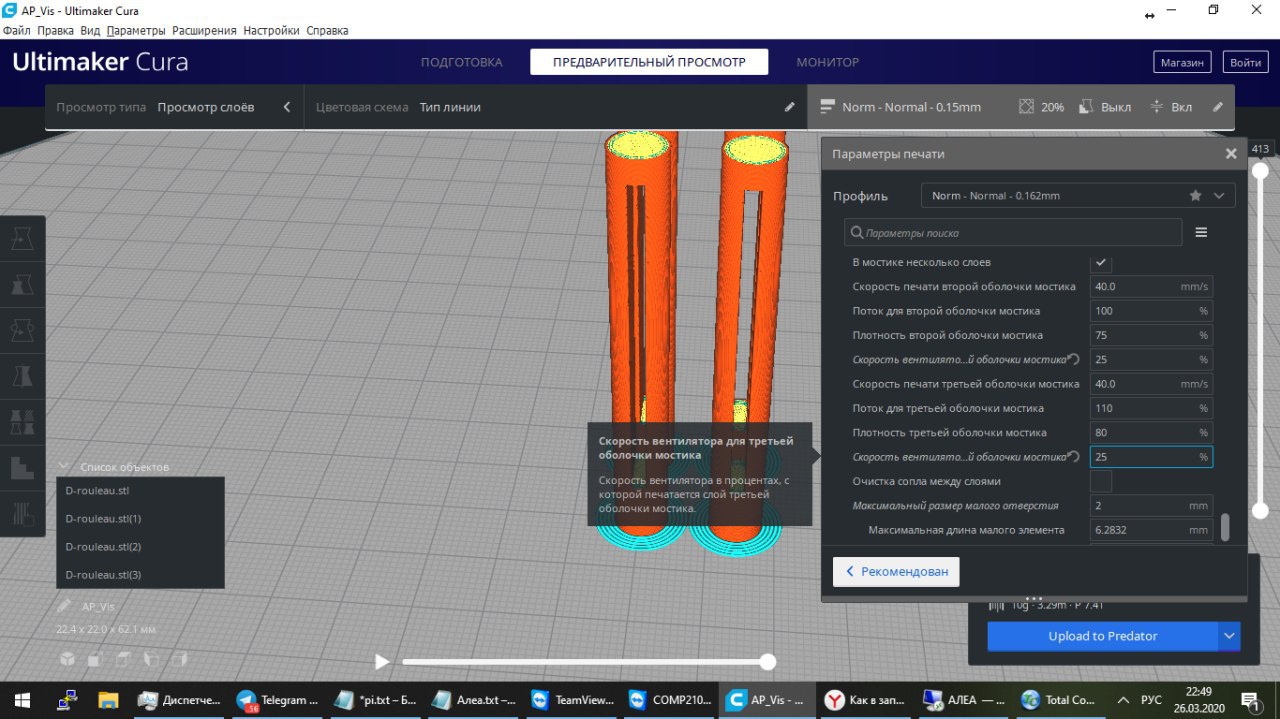Switch to left side view icon
Screen dimensions: 1280x719
[151, 659]
